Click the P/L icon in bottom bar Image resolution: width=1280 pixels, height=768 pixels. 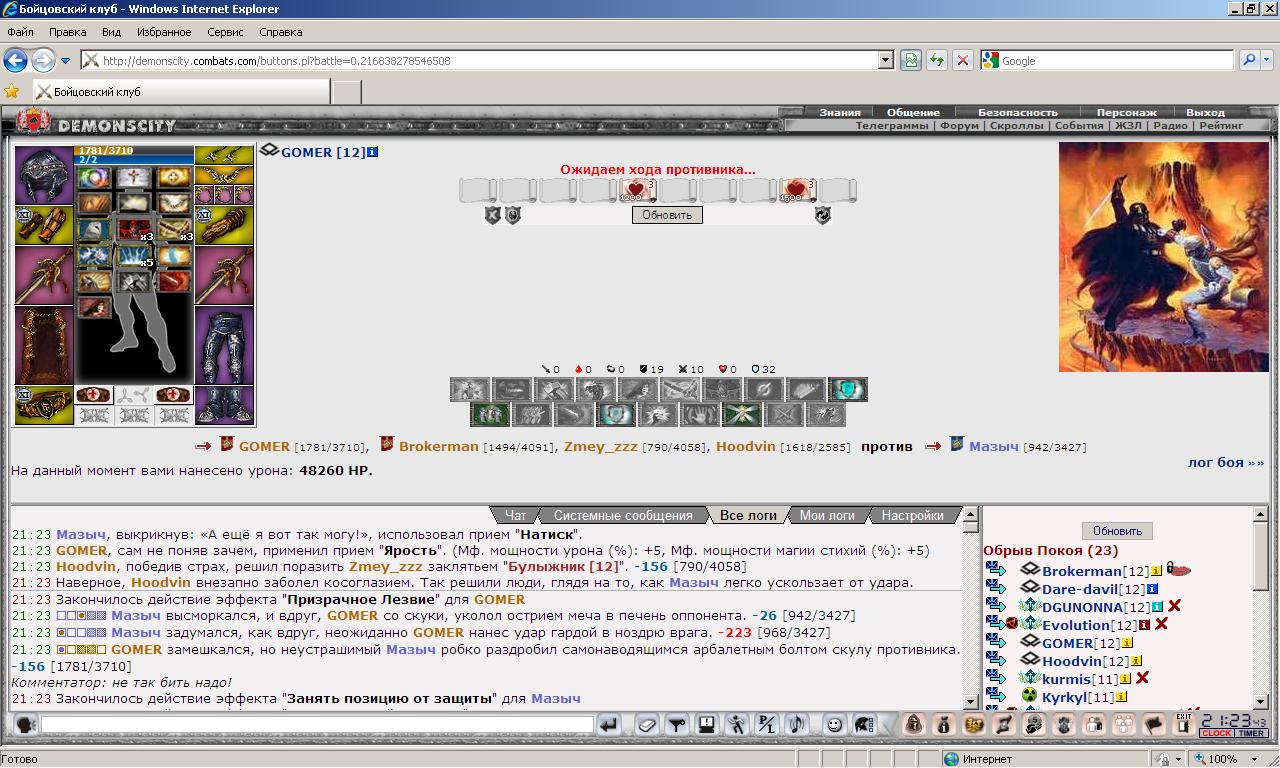coord(767,725)
